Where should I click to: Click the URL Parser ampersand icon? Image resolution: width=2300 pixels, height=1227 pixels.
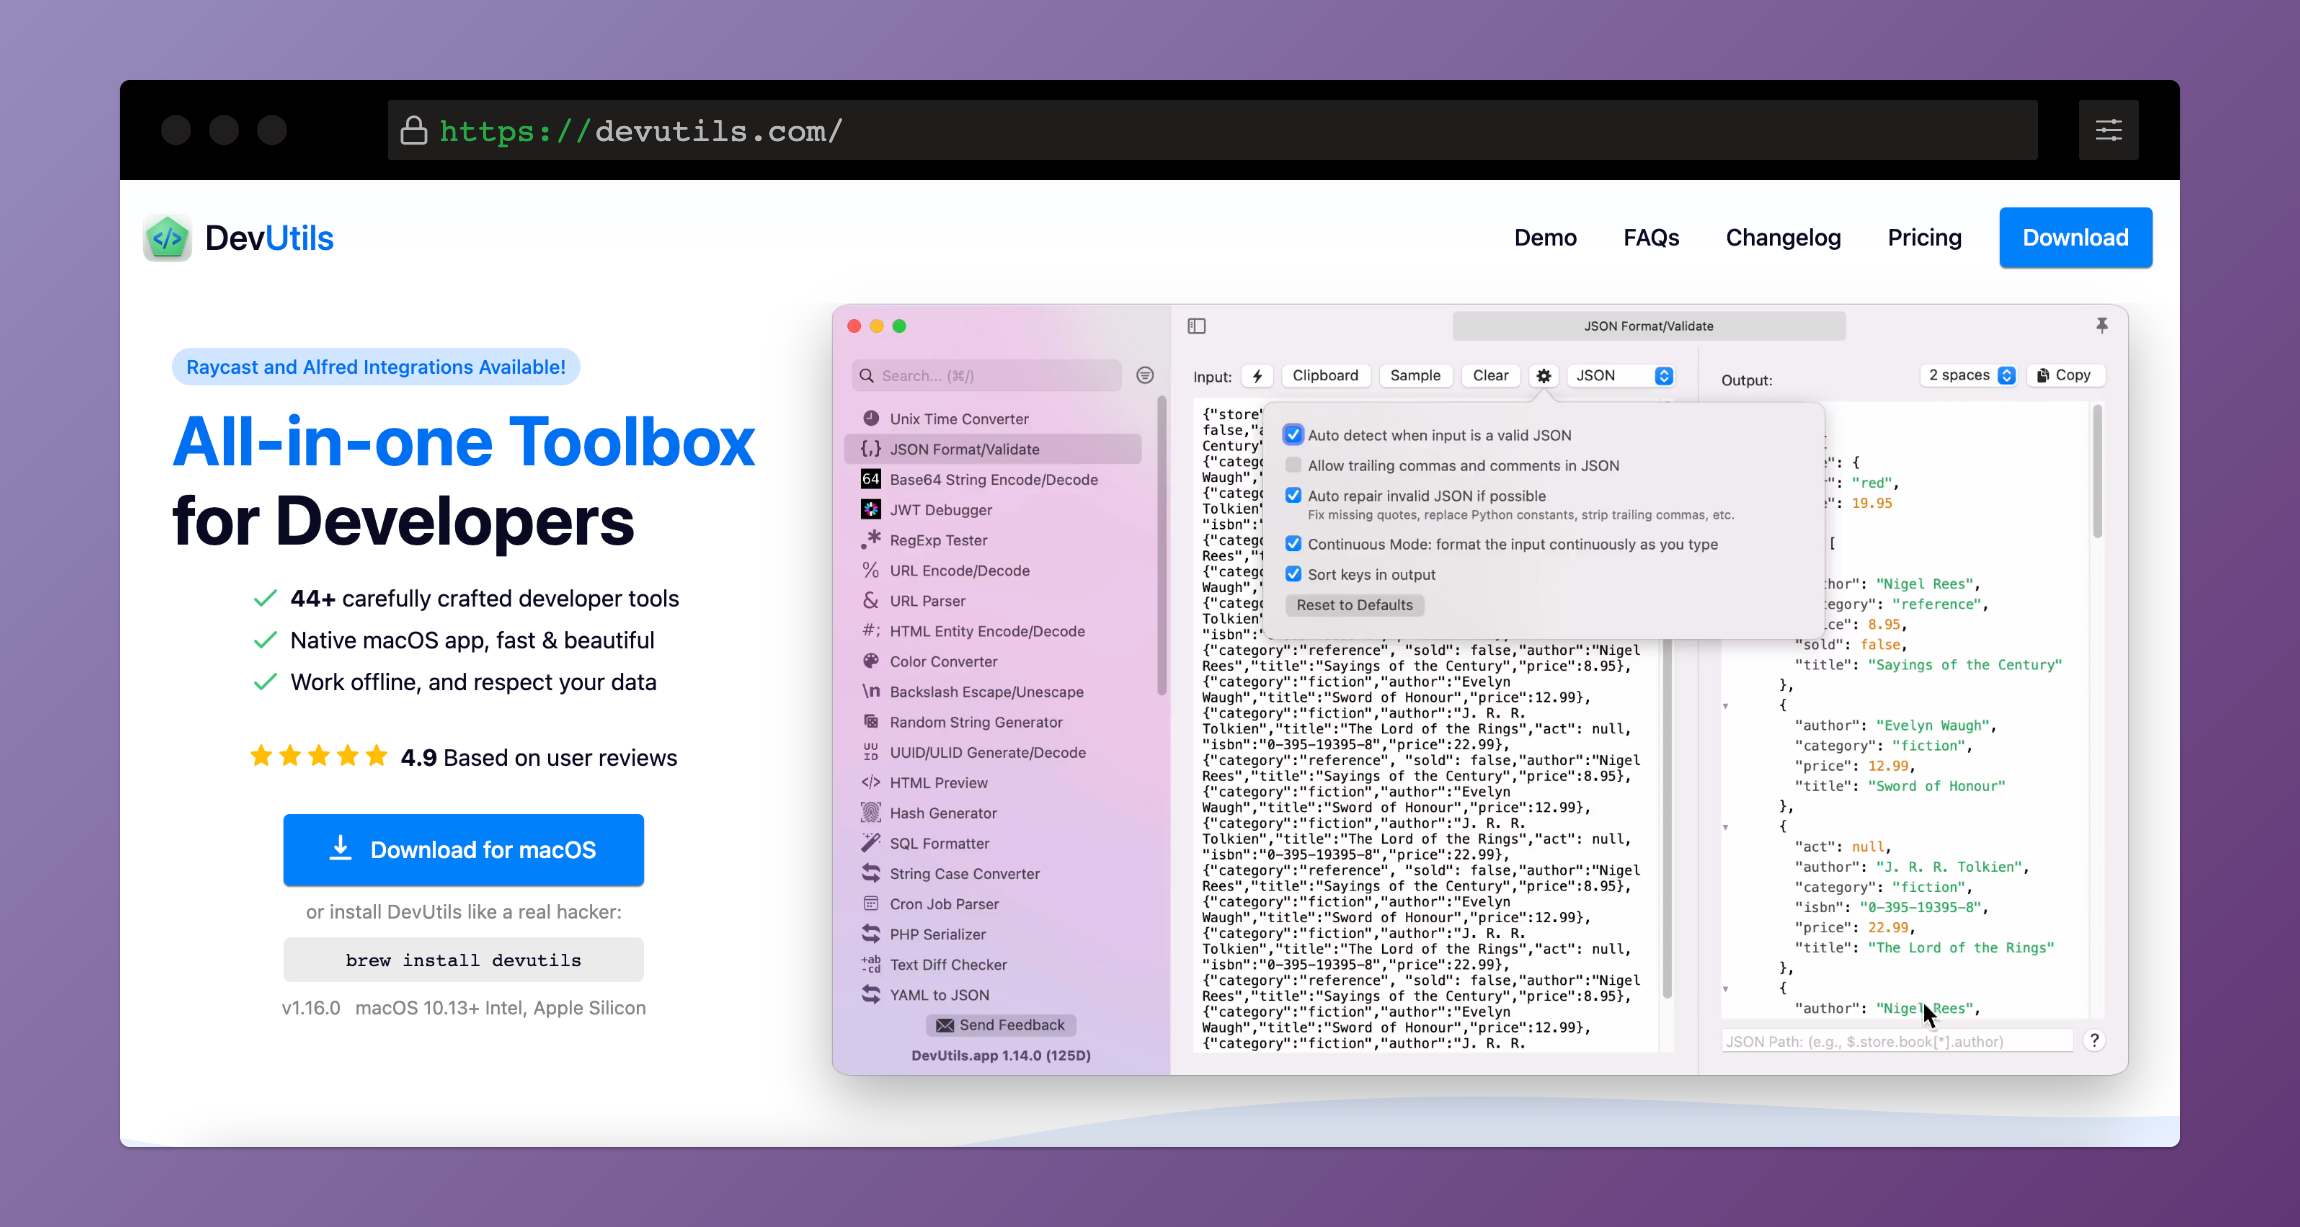(871, 600)
